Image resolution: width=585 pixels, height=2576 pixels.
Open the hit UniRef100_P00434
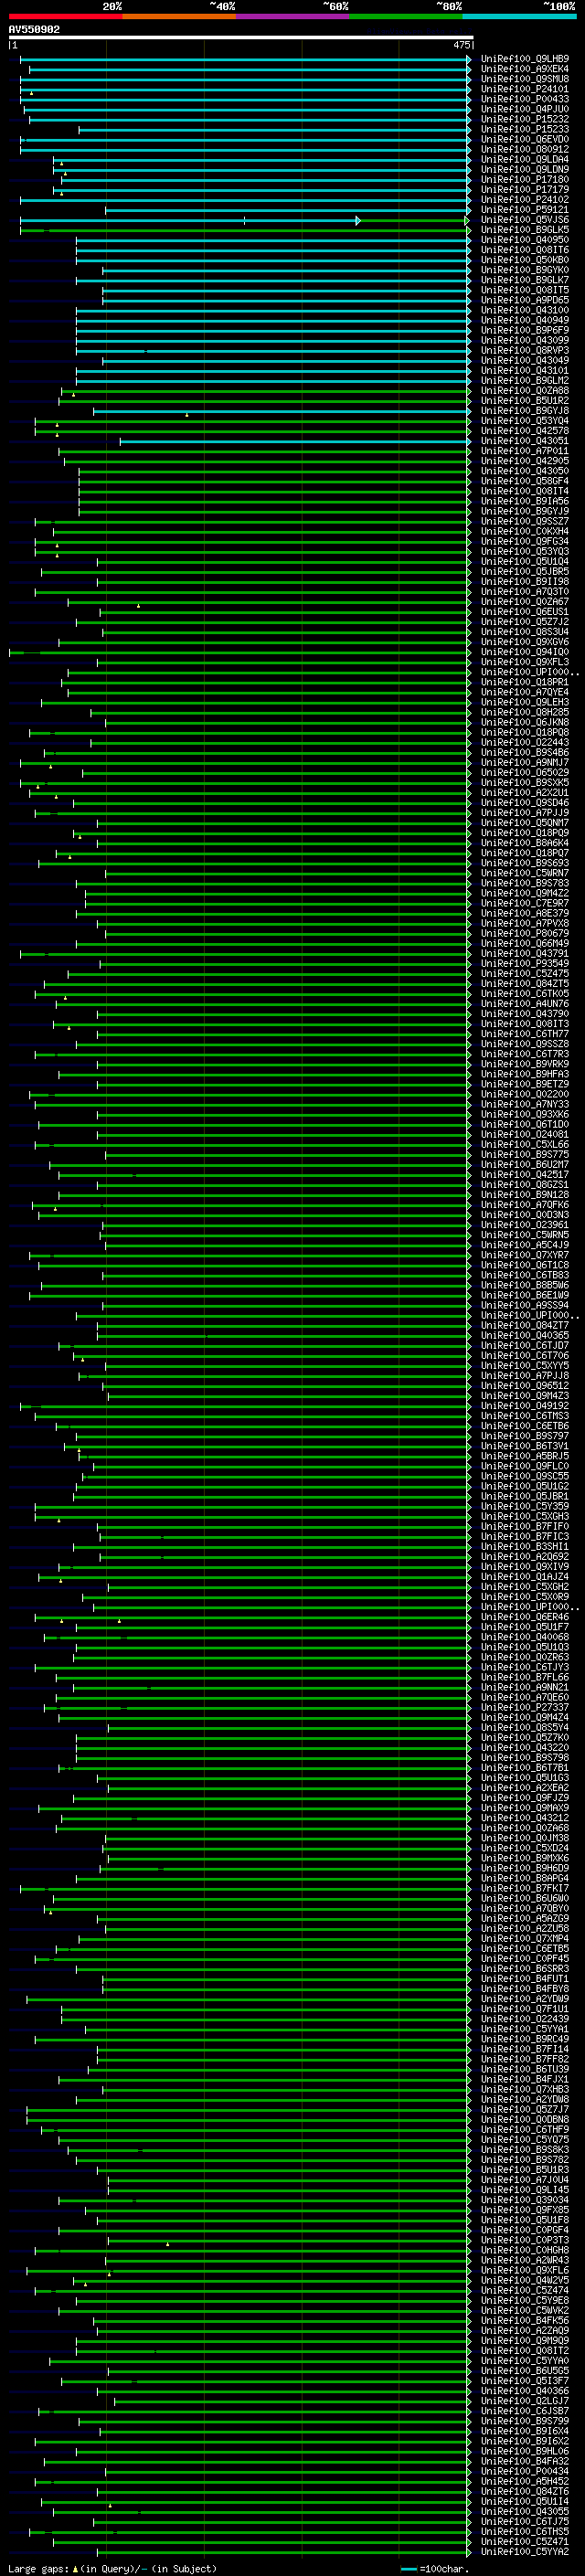click(x=524, y=2471)
